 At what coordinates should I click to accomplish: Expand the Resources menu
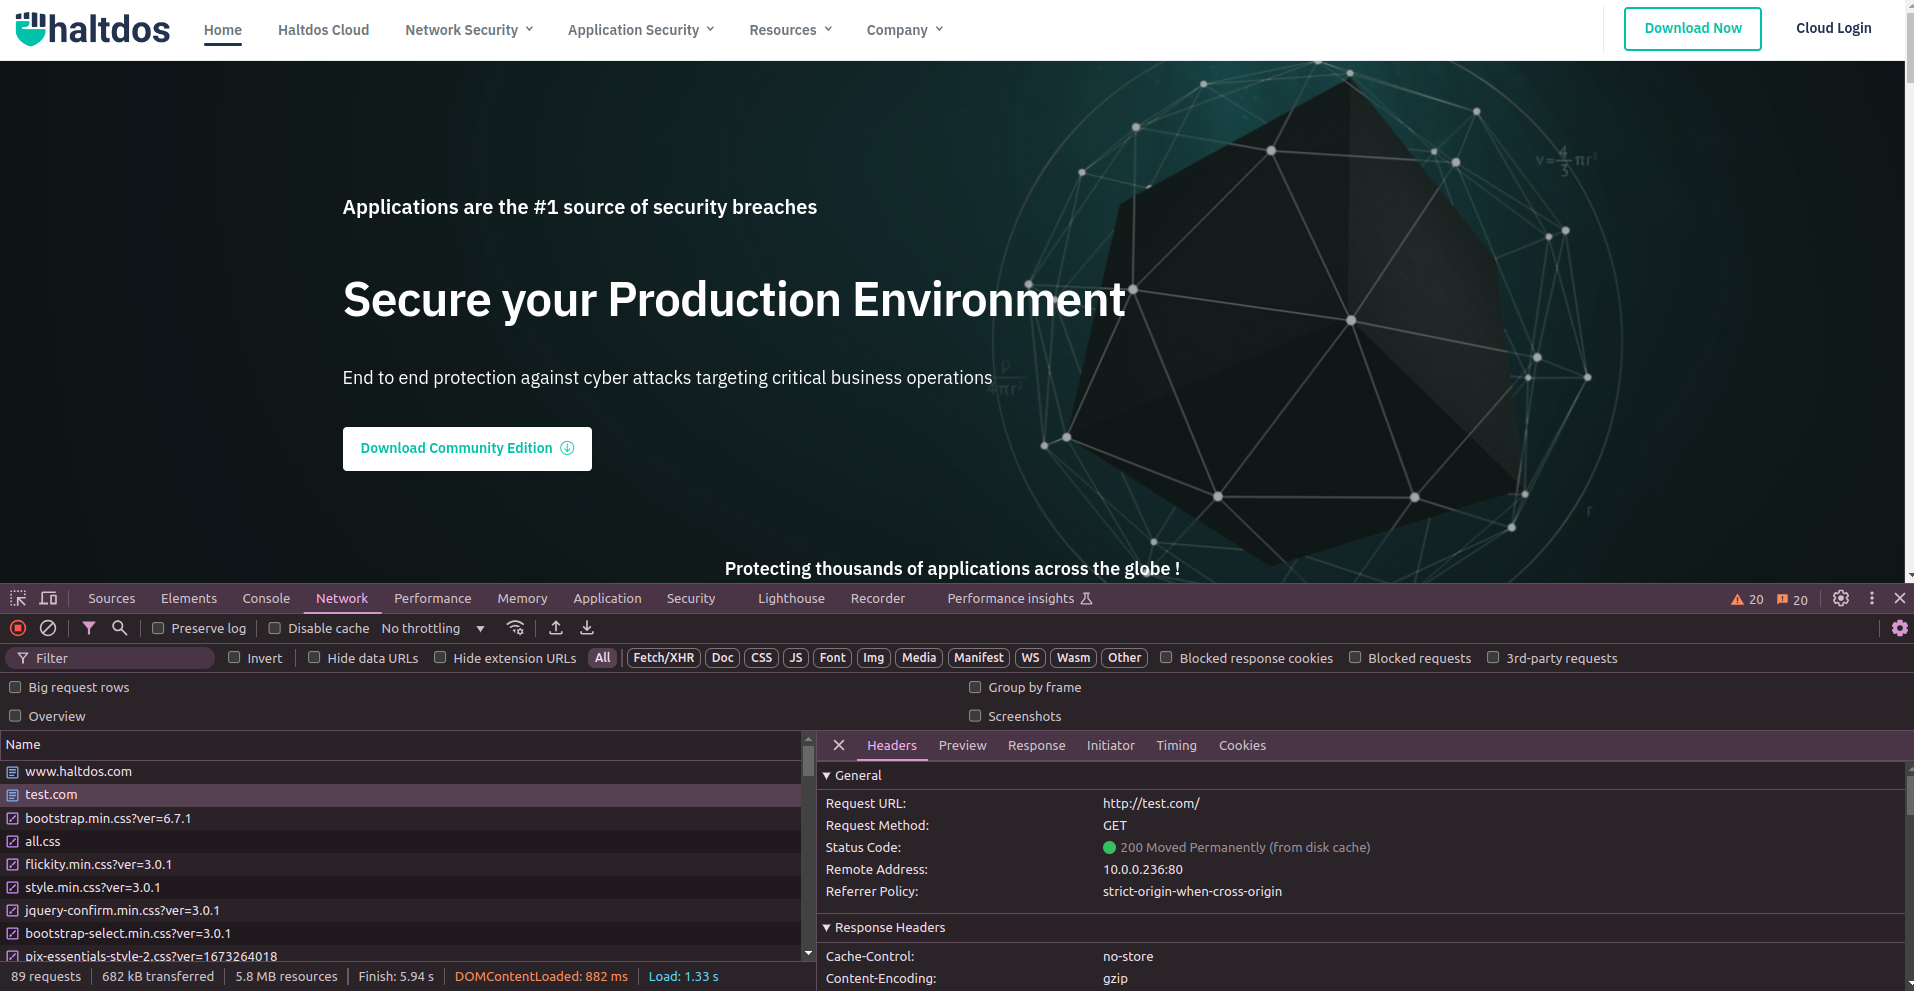pos(790,30)
